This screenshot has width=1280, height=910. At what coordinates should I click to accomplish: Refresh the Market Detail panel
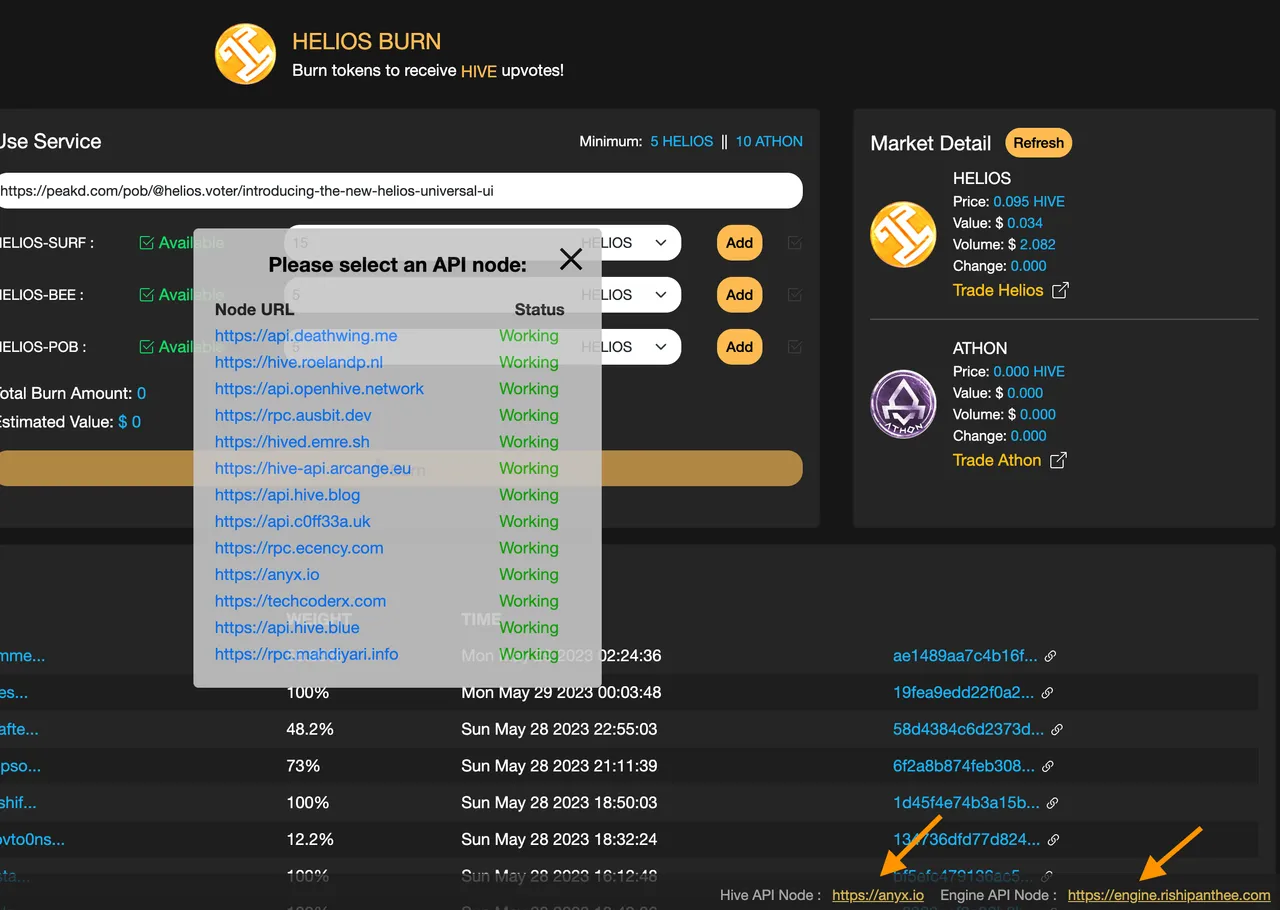tap(1038, 143)
